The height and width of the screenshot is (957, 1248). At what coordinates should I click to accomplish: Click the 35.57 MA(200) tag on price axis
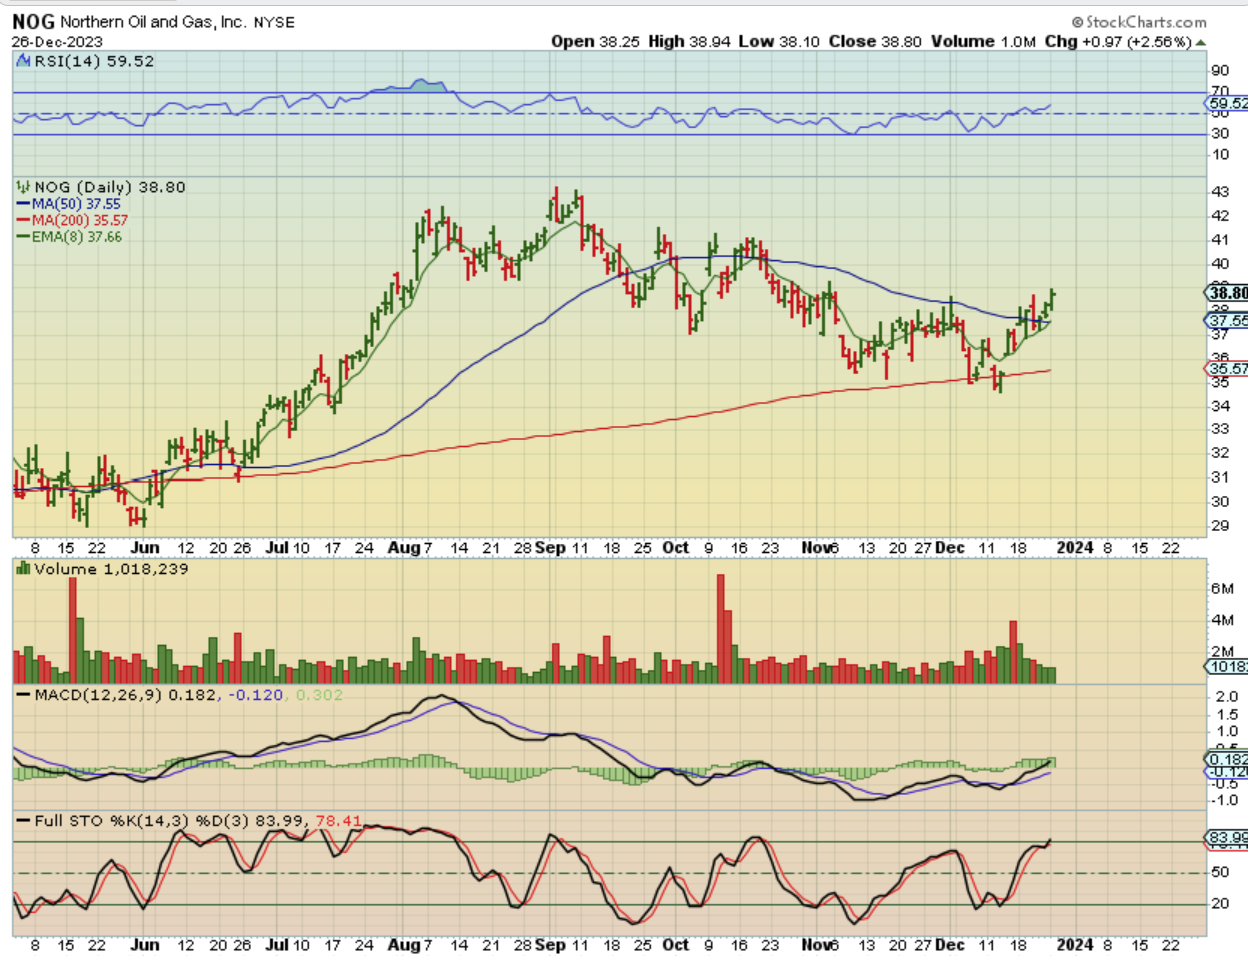click(x=1228, y=369)
